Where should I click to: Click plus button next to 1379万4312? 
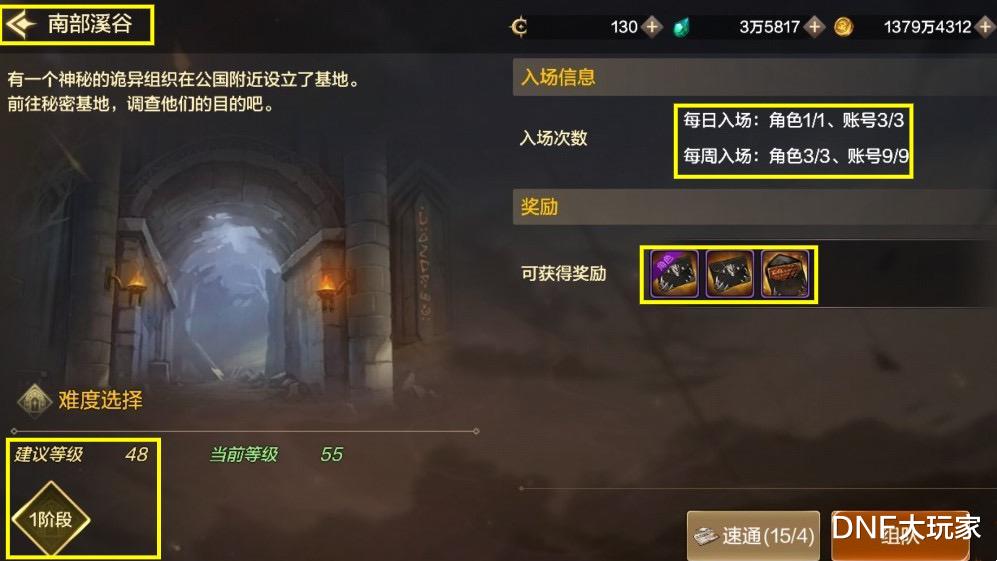click(x=986, y=27)
